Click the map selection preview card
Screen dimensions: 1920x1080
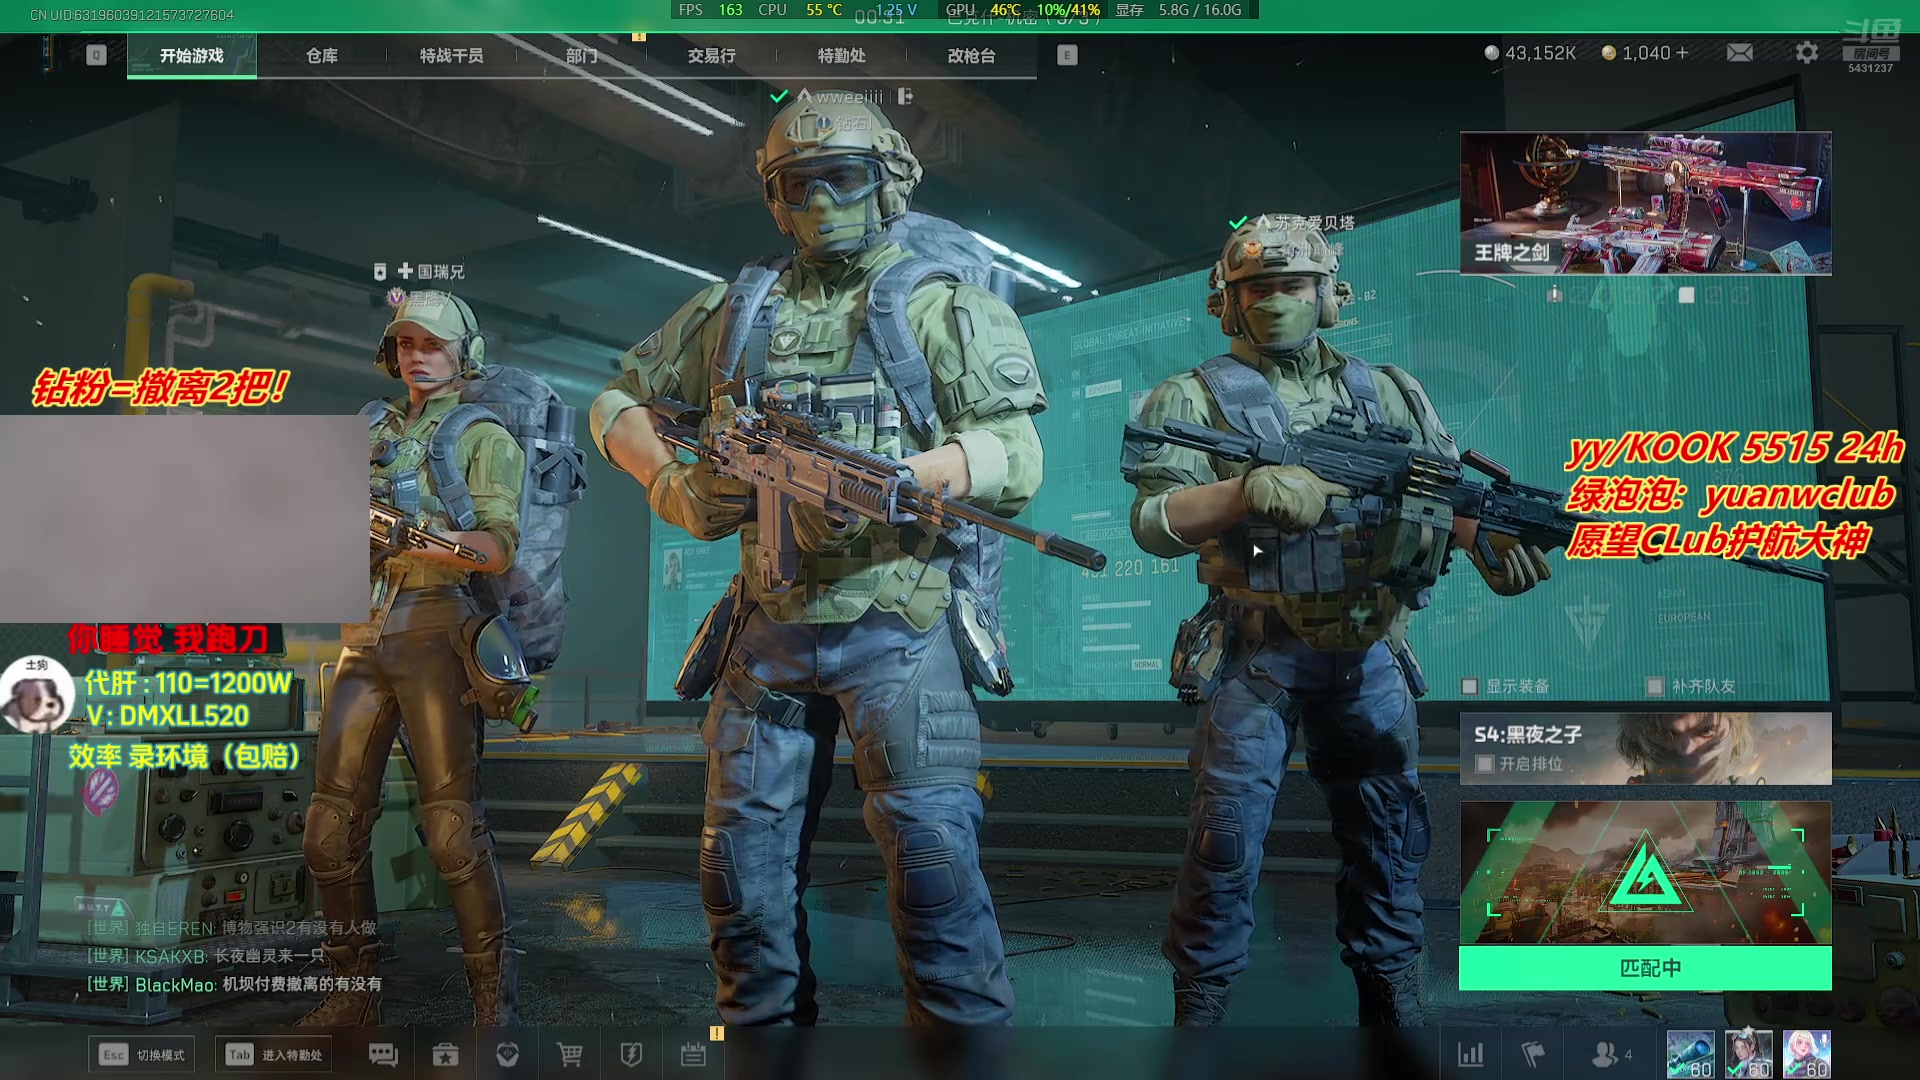tap(1645, 872)
